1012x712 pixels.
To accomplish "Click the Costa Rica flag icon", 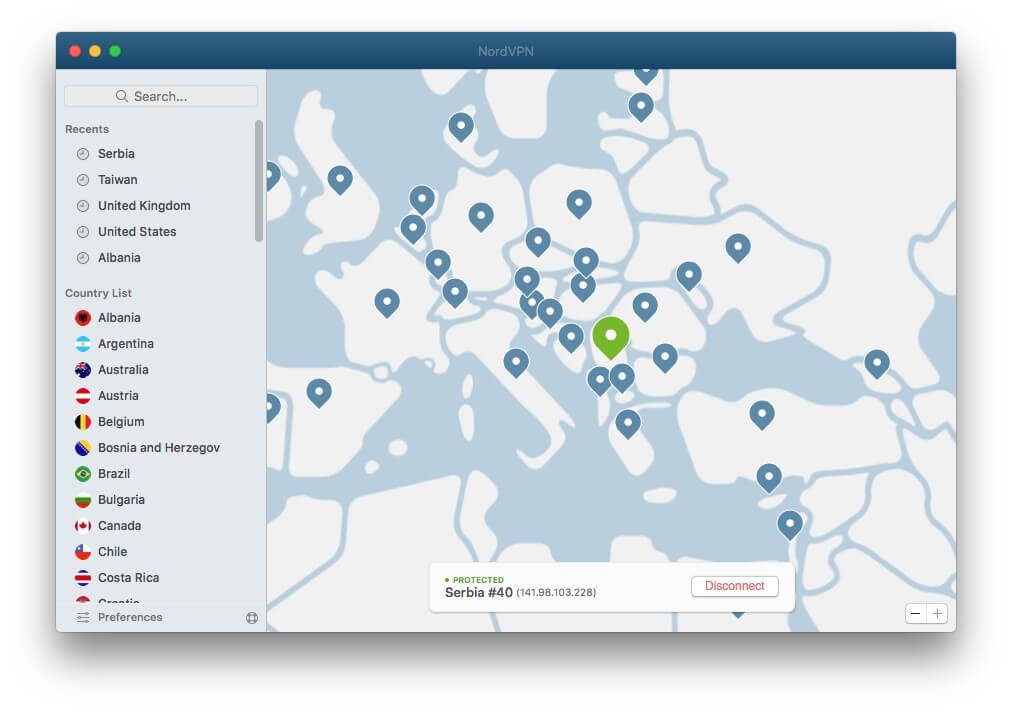I will (83, 578).
